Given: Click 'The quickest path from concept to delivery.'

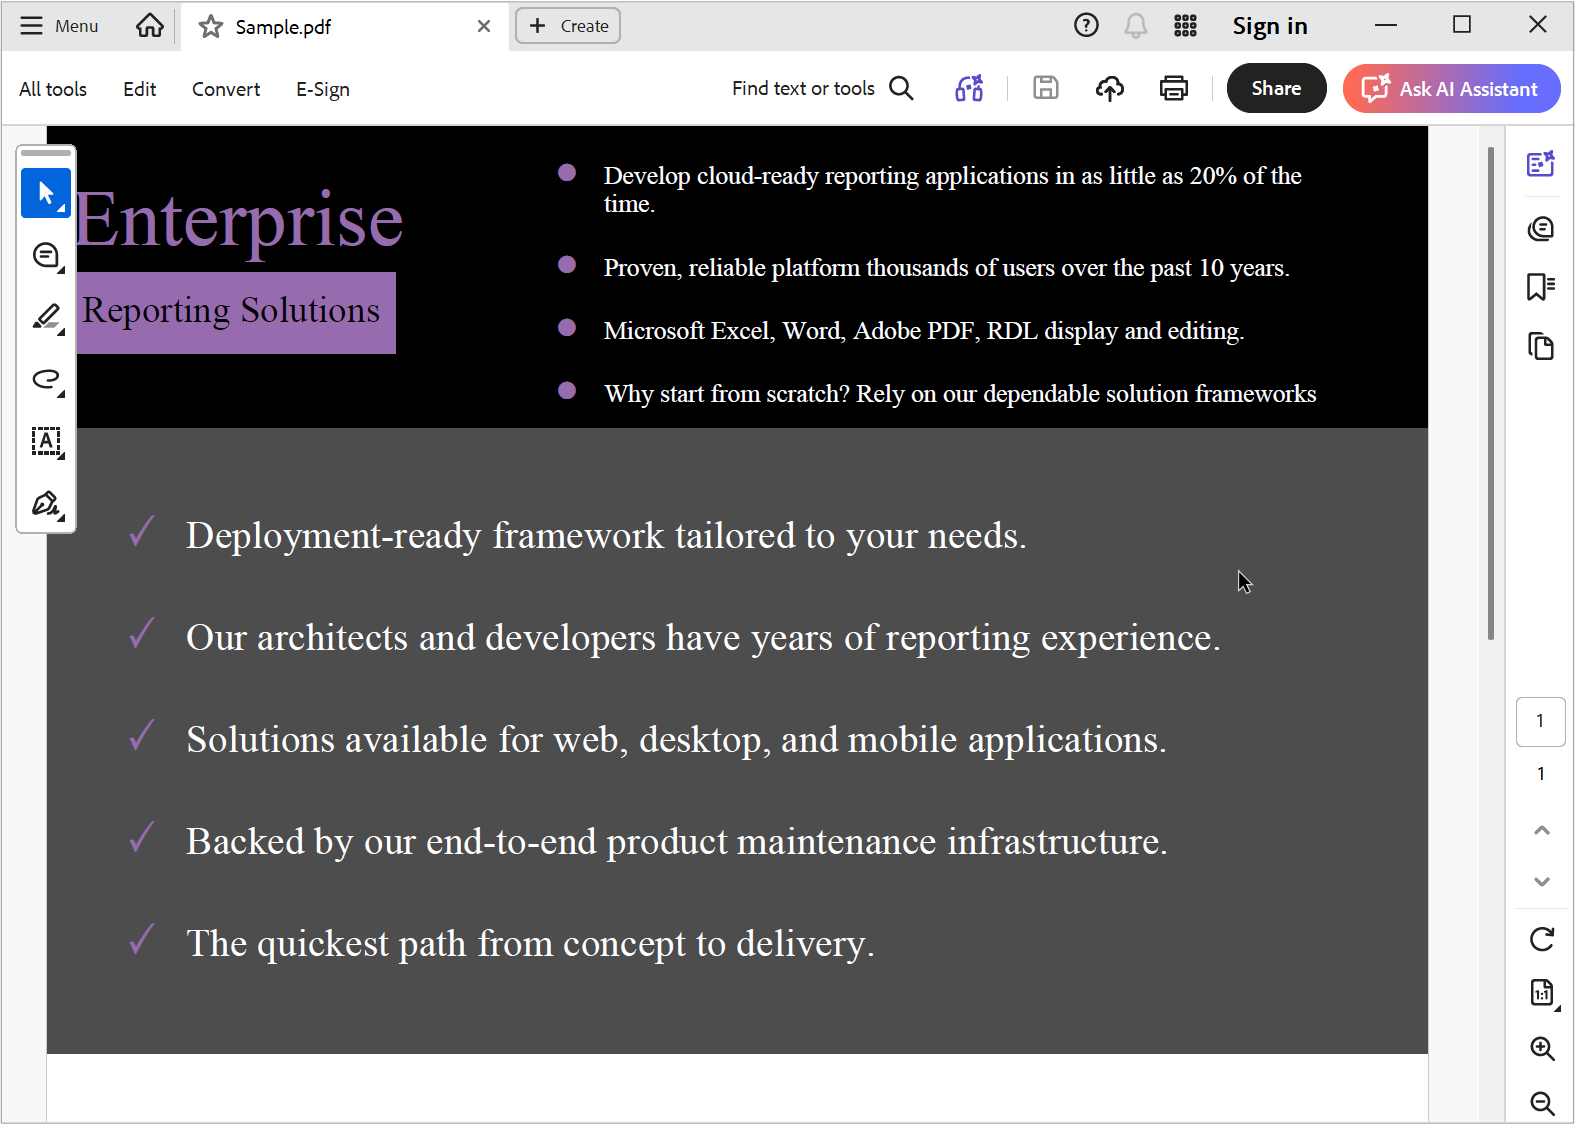Looking at the screenshot, I should pos(531,943).
